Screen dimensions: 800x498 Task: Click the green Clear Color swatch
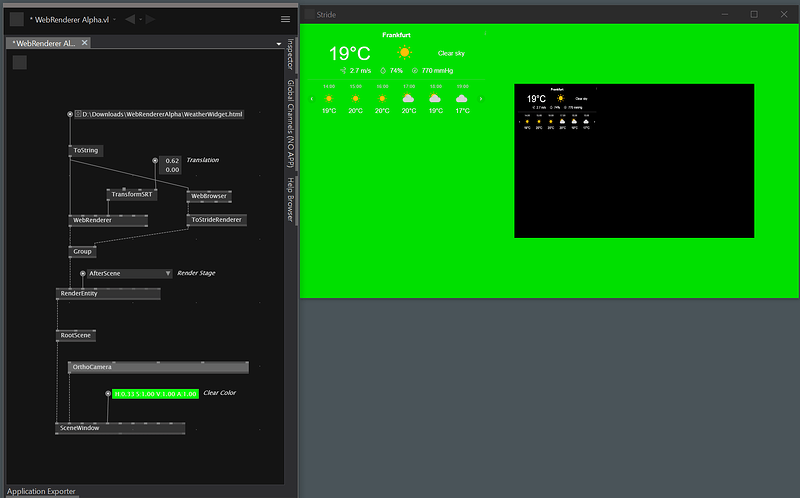point(155,394)
